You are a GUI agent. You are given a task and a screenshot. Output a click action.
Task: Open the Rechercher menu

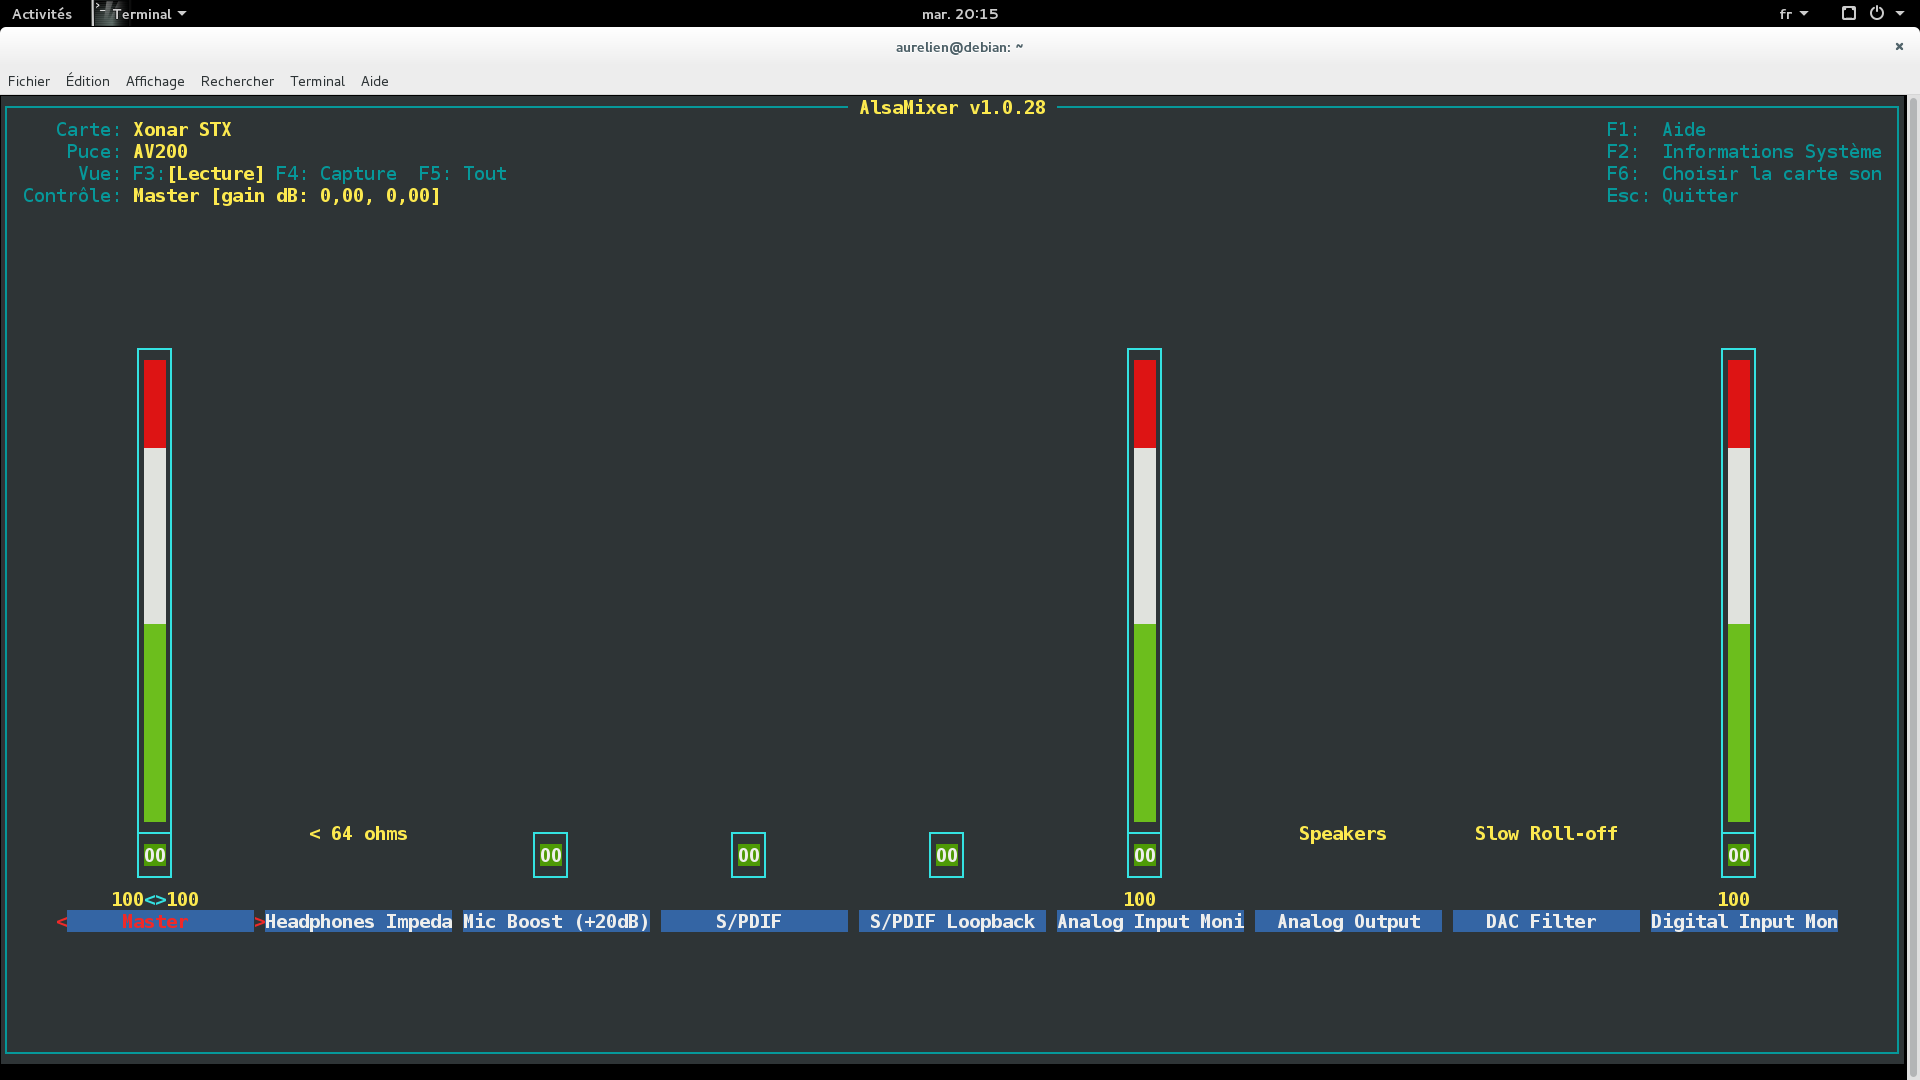(237, 81)
